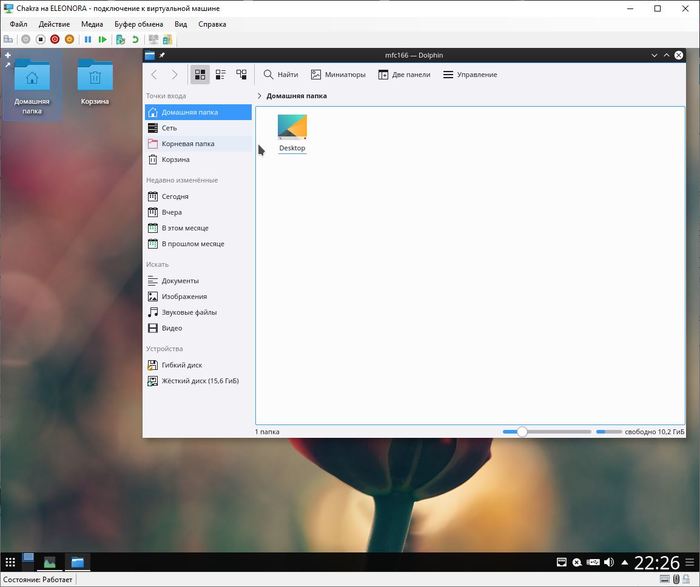Viewport: 700px width, 587px height.
Task: Open the Управление hamburger menu
Action: pyautogui.click(x=470, y=74)
